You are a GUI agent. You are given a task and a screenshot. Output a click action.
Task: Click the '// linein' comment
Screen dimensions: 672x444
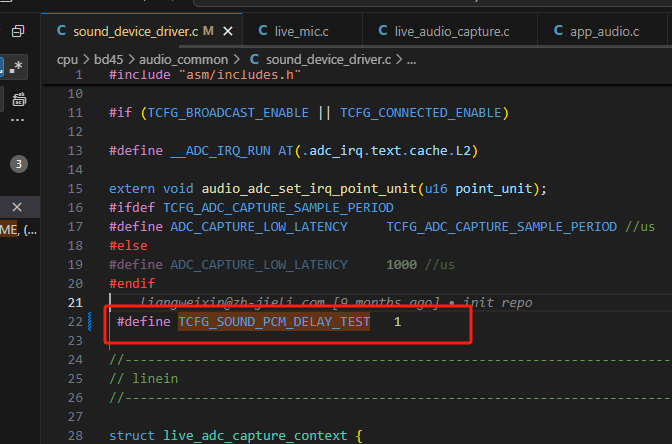[x=144, y=379]
